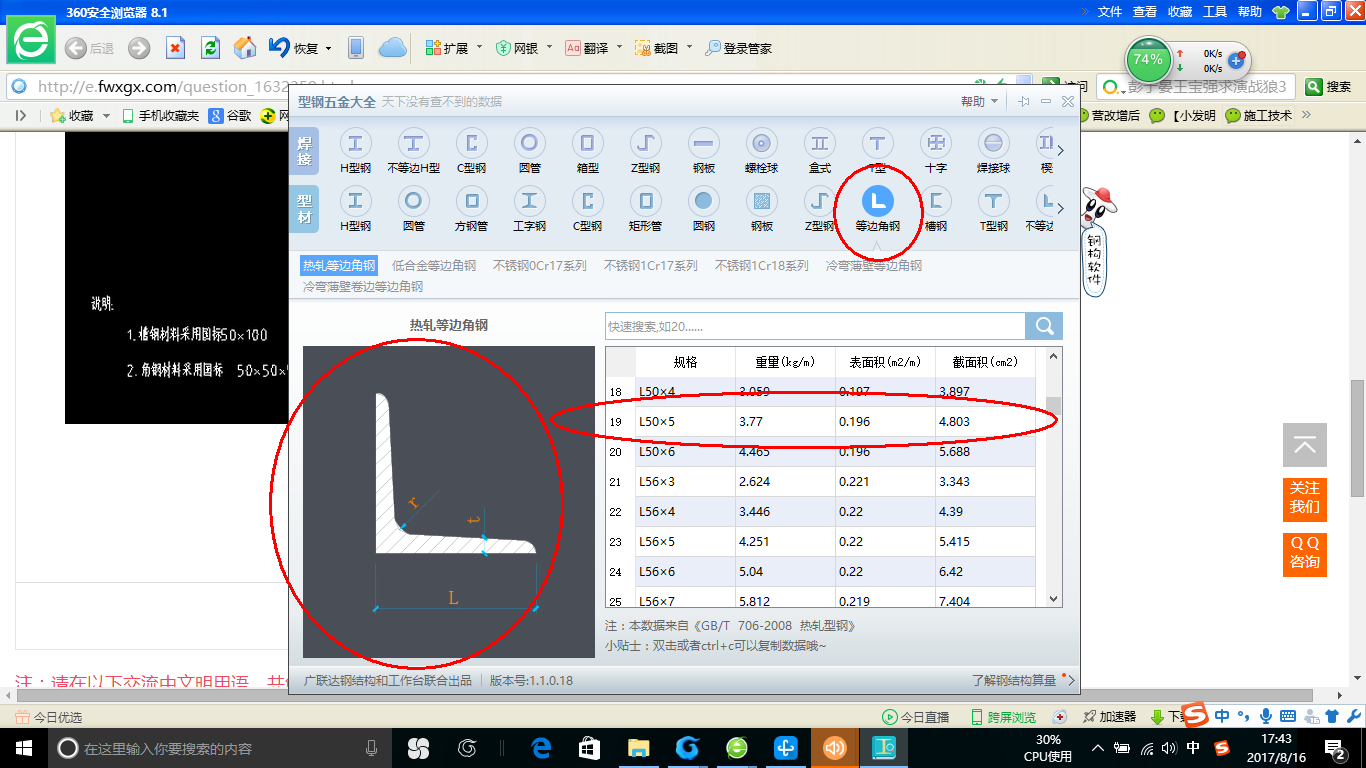The image size is (1366, 768).
Task: Select welded Z型钢 icon
Action: [645, 143]
